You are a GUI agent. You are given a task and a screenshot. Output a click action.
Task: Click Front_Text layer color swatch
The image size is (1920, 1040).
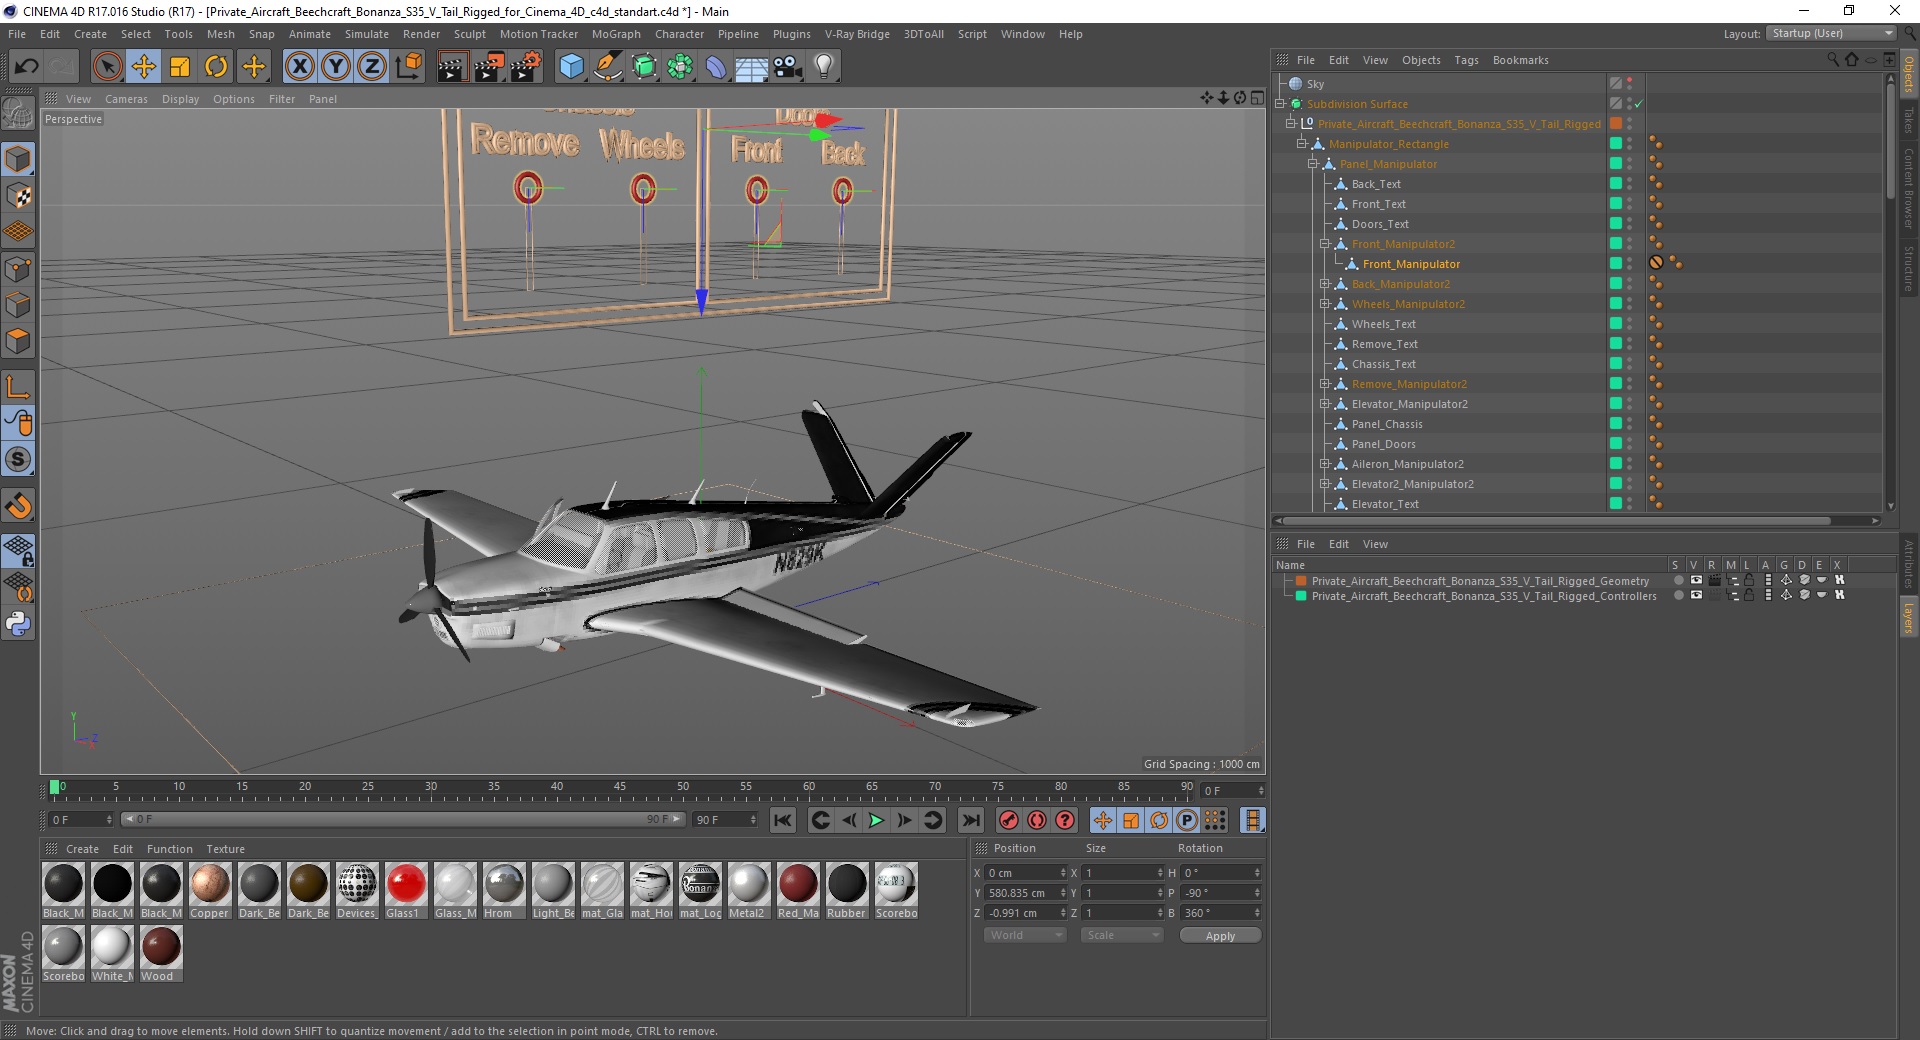point(1615,204)
